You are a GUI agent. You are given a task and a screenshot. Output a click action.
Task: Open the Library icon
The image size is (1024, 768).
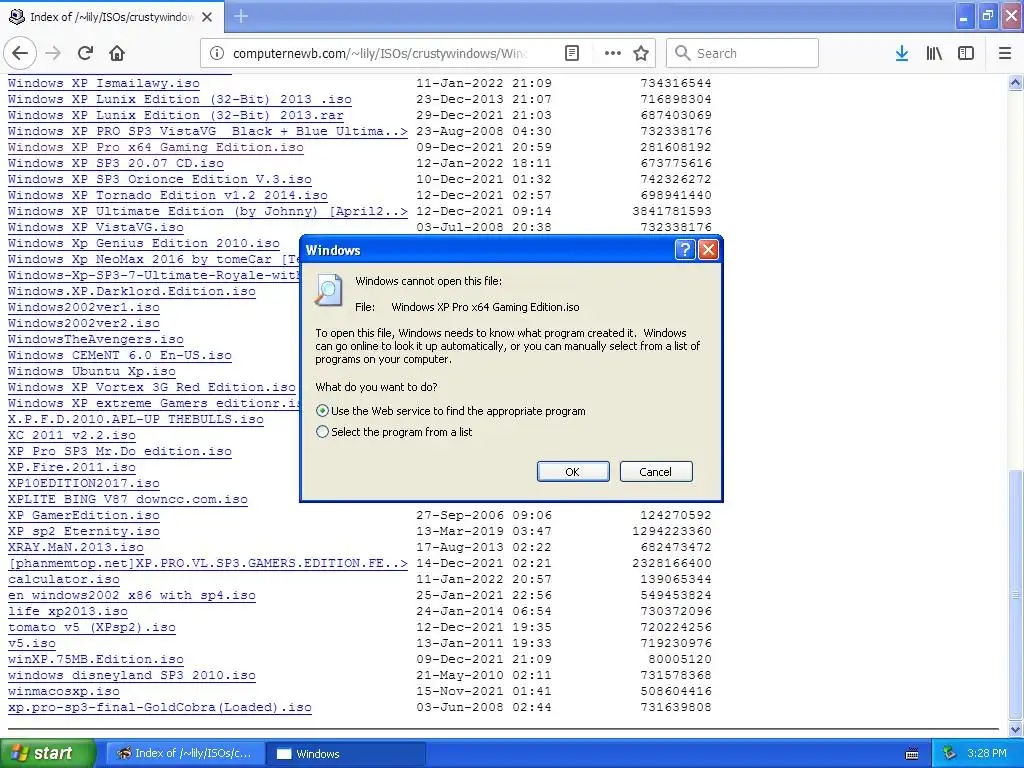tap(934, 54)
